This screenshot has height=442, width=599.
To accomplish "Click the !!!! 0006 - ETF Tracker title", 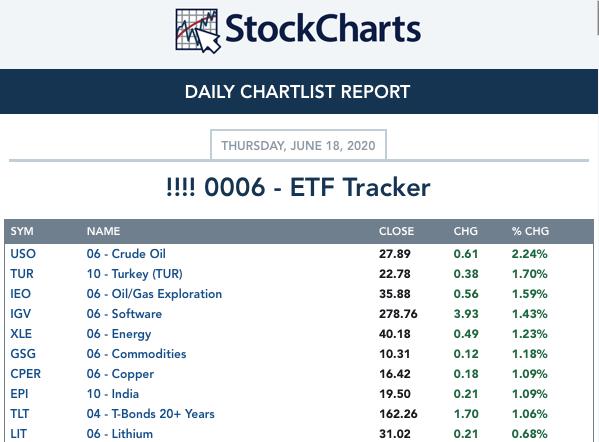I will pos(298,187).
